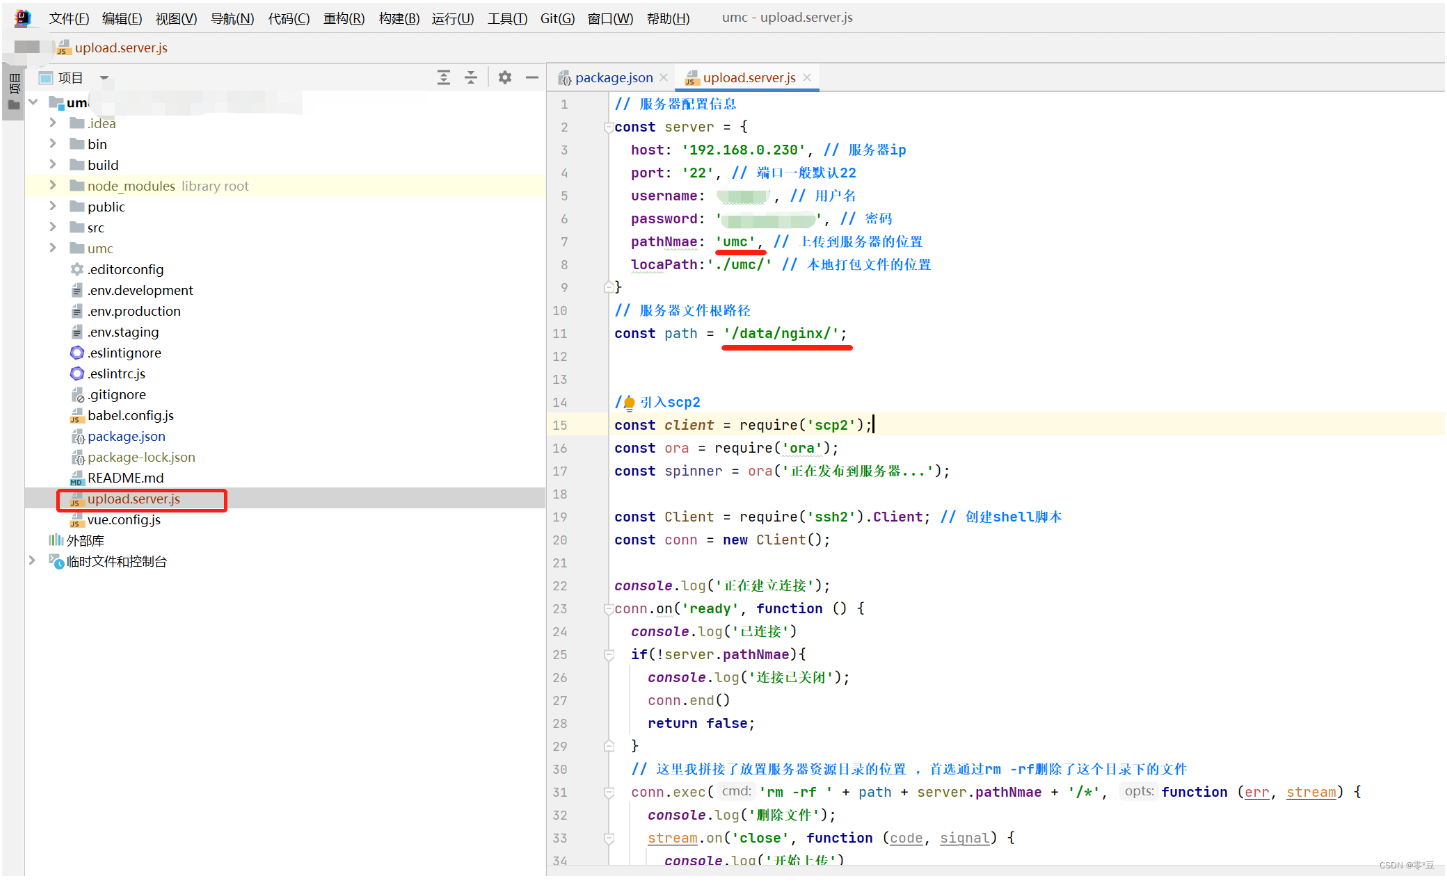Viewport: 1447px width, 888px height.
Task: Click the WebStorm app logo icon
Action: click(22, 18)
